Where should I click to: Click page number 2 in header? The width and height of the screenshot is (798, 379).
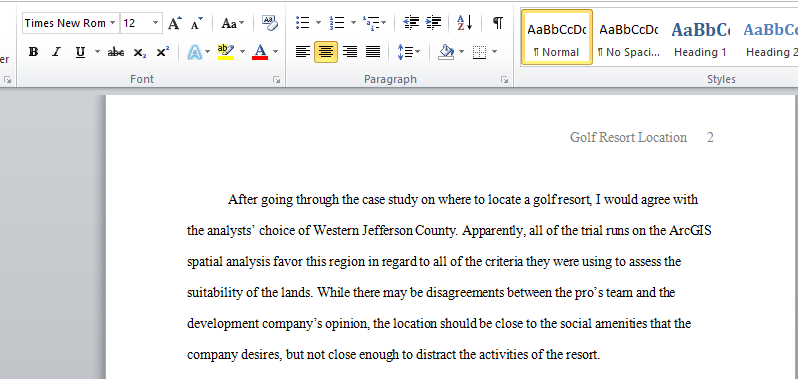coord(710,137)
